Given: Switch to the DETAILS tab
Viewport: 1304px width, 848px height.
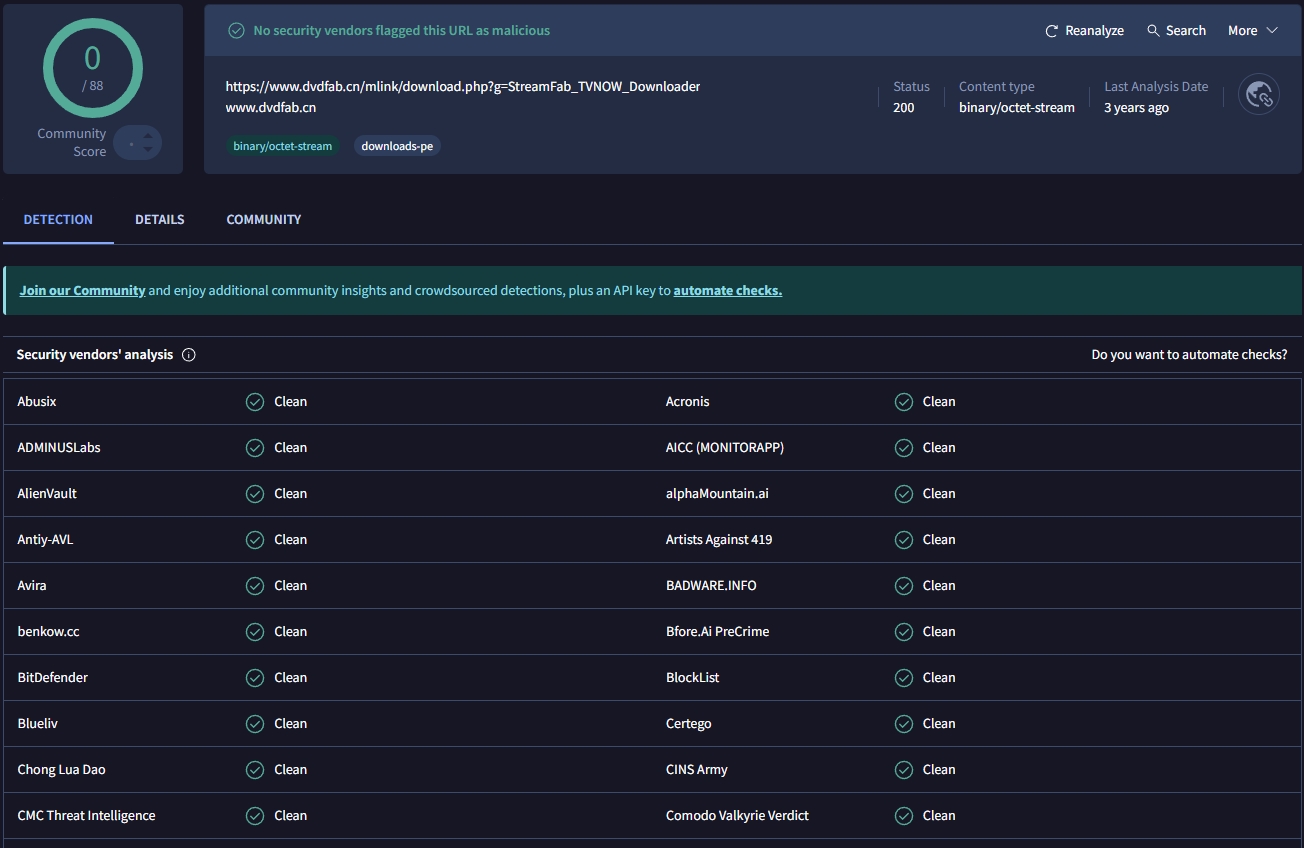Looking at the screenshot, I should 159,219.
